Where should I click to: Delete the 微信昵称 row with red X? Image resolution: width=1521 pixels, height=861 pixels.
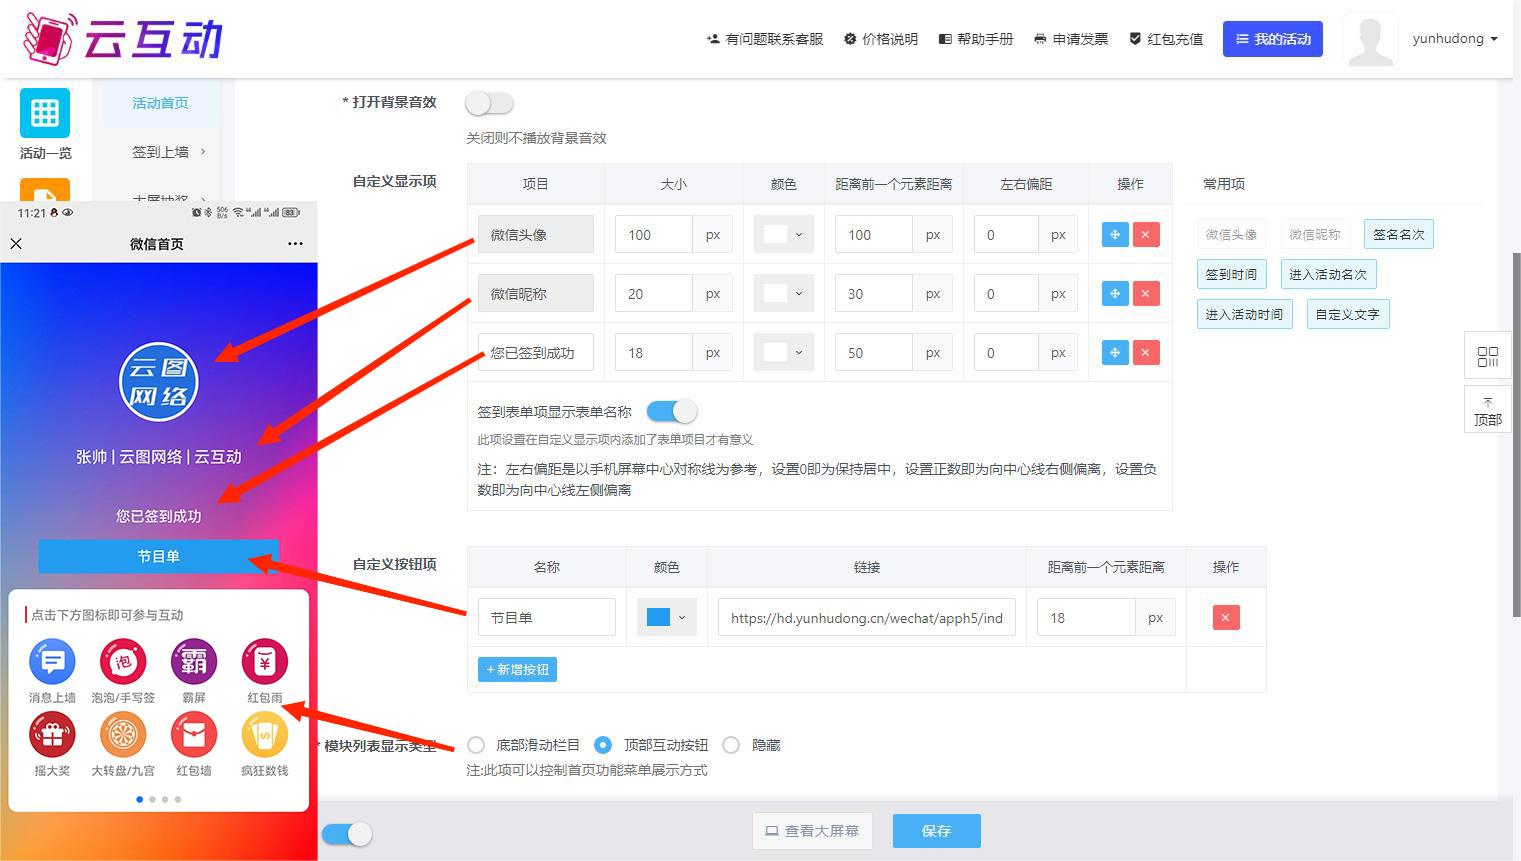coord(1145,294)
